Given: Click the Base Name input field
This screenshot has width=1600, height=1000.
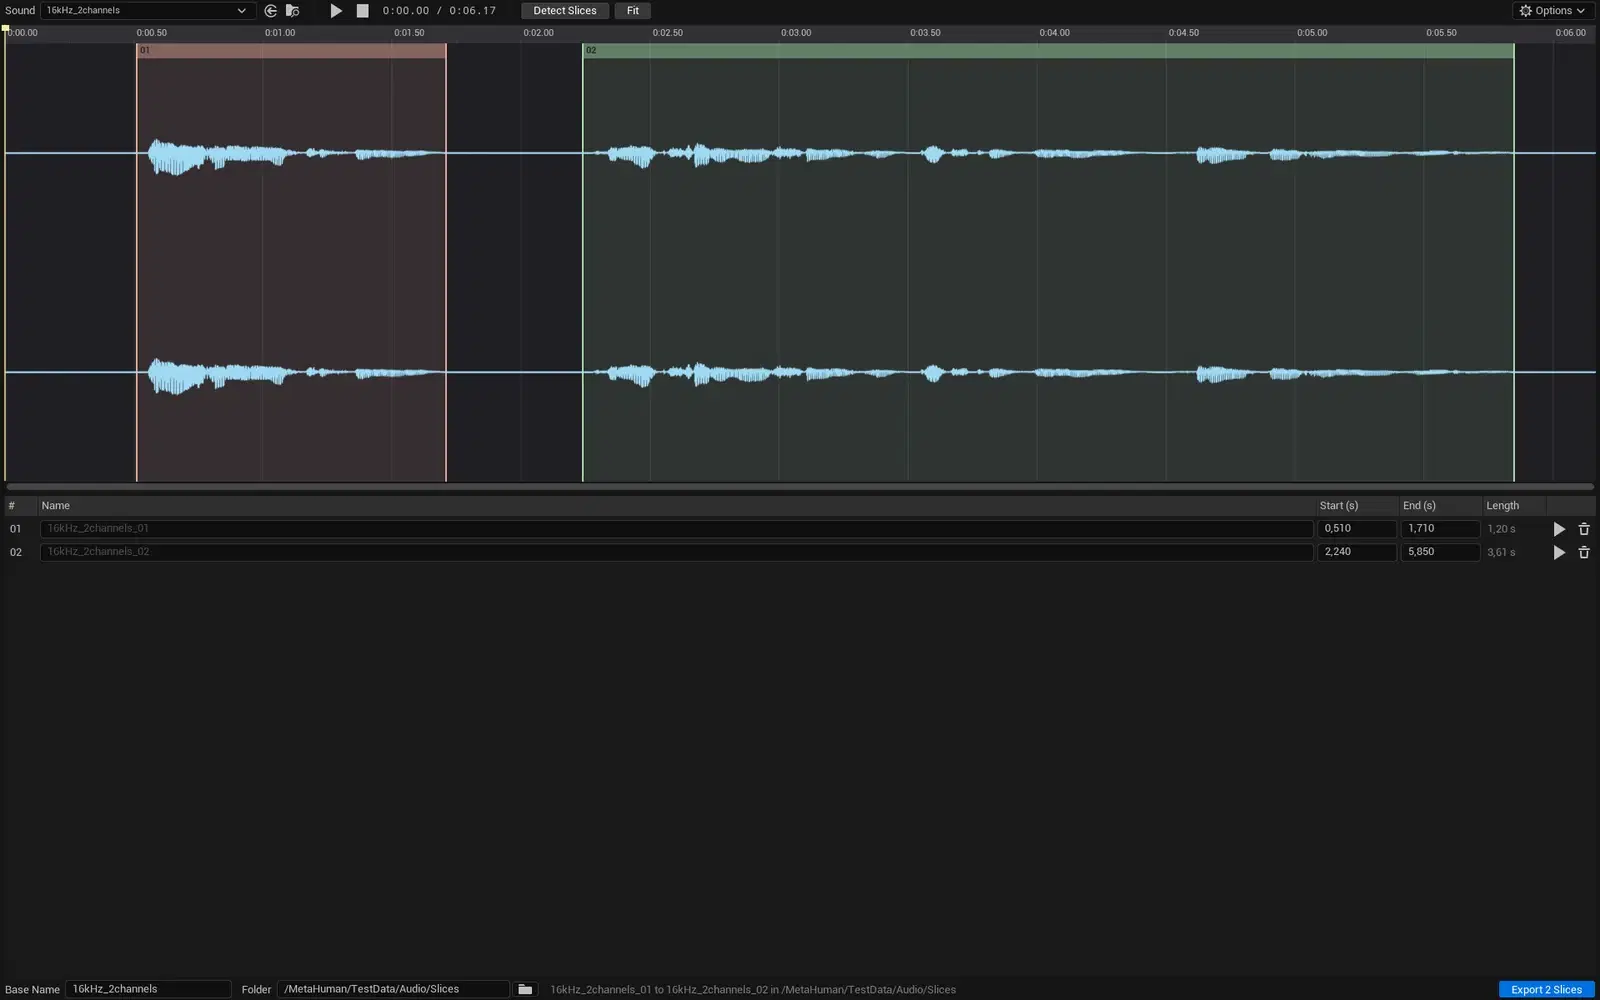Looking at the screenshot, I should pyautogui.click(x=148, y=989).
